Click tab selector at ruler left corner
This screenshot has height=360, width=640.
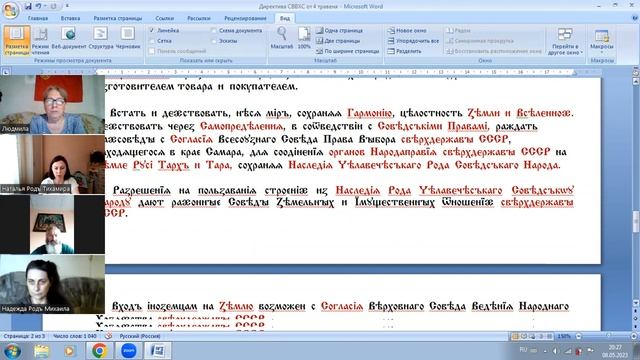click(6, 72)
